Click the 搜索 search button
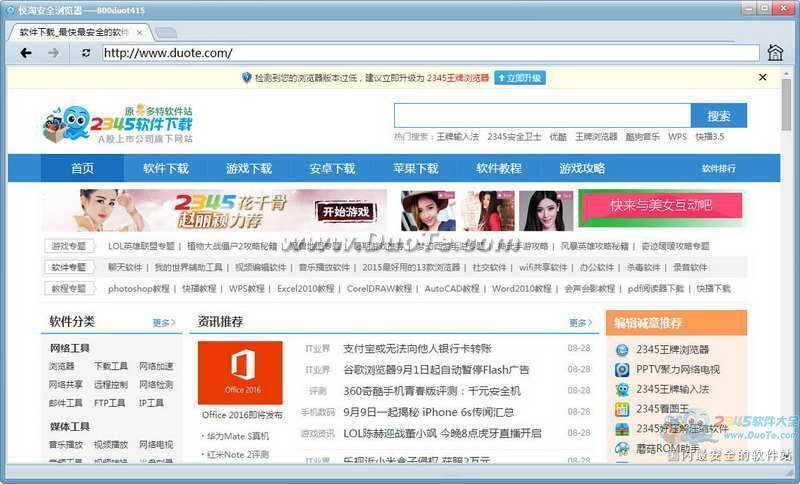The width and height of the screenshot is (800, 484). pos(718,116)
